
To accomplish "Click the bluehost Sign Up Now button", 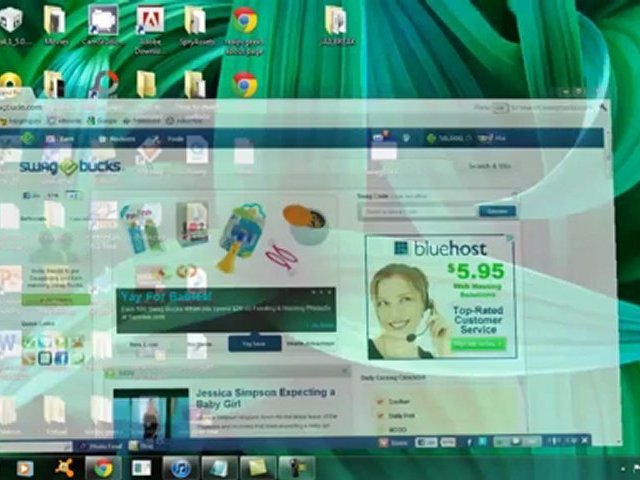I will [x=478, y=344].
